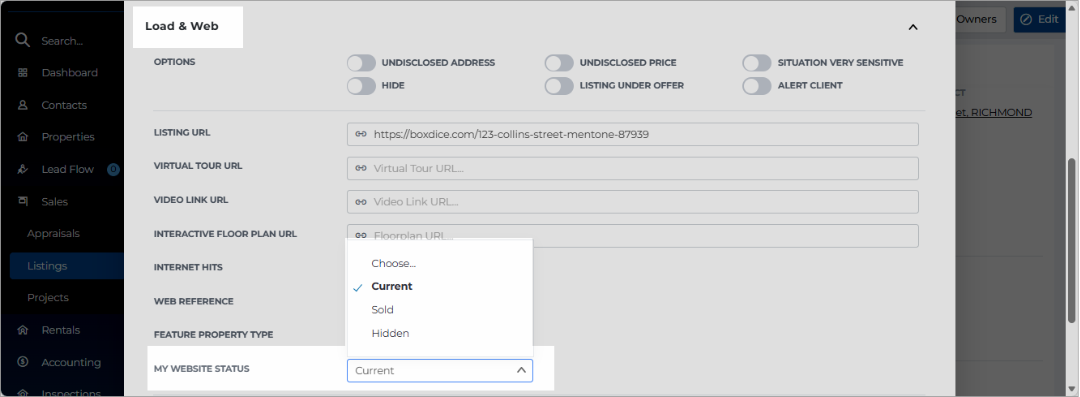Screen dimensions: 1080x397
Task: Click the pencil icon on Edit button
Action: tap(1026, 19)
